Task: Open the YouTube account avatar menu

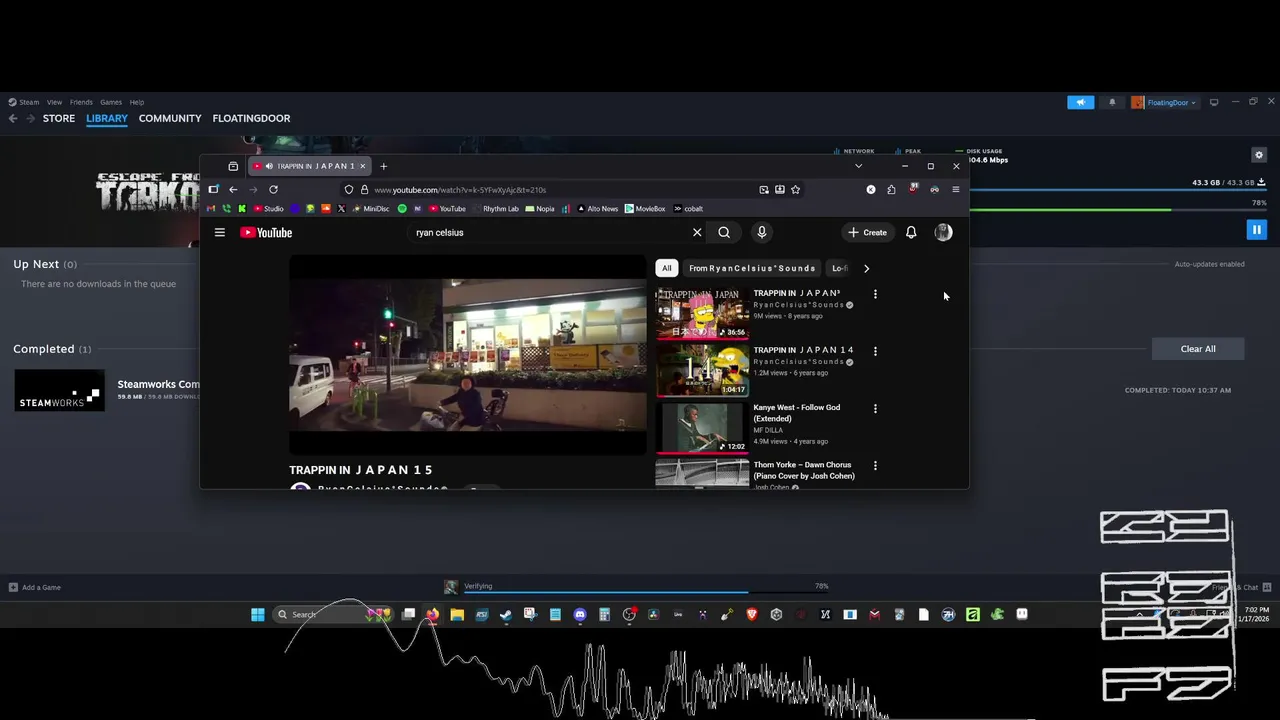Action: [x=943, y=232]
